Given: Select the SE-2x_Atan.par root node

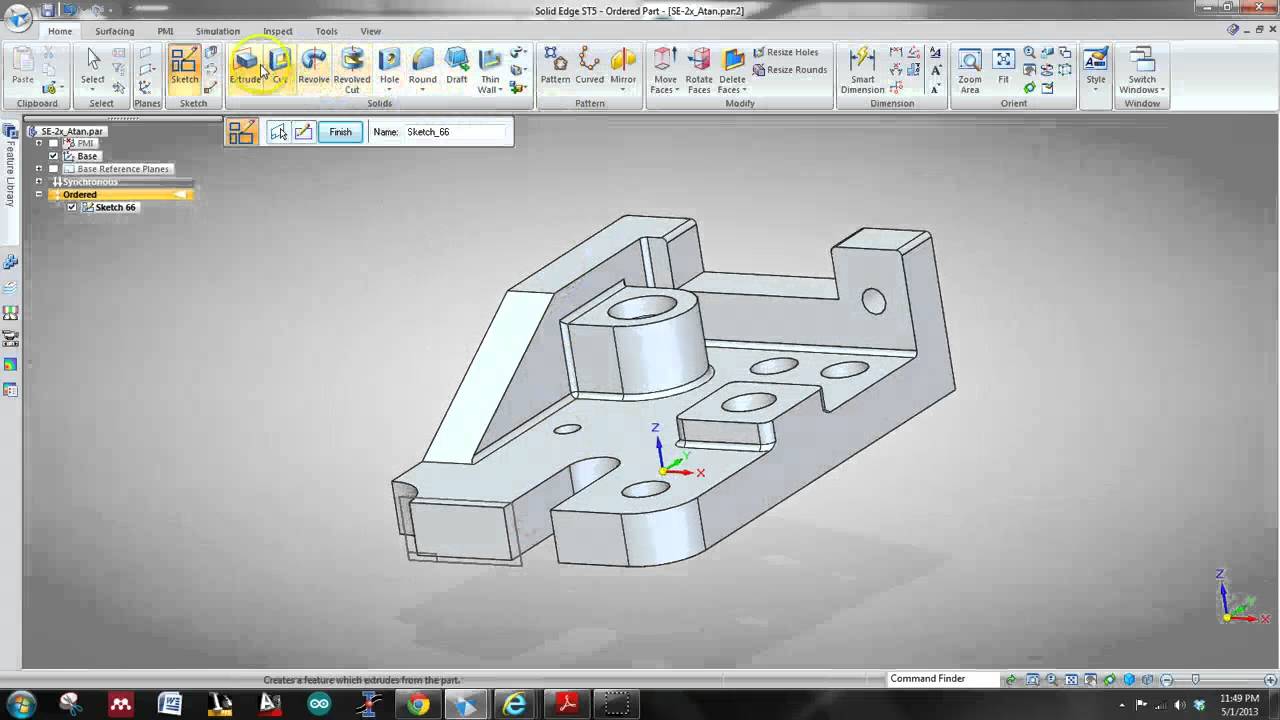Looking at the screenshot, I should [x=66, y=131].
